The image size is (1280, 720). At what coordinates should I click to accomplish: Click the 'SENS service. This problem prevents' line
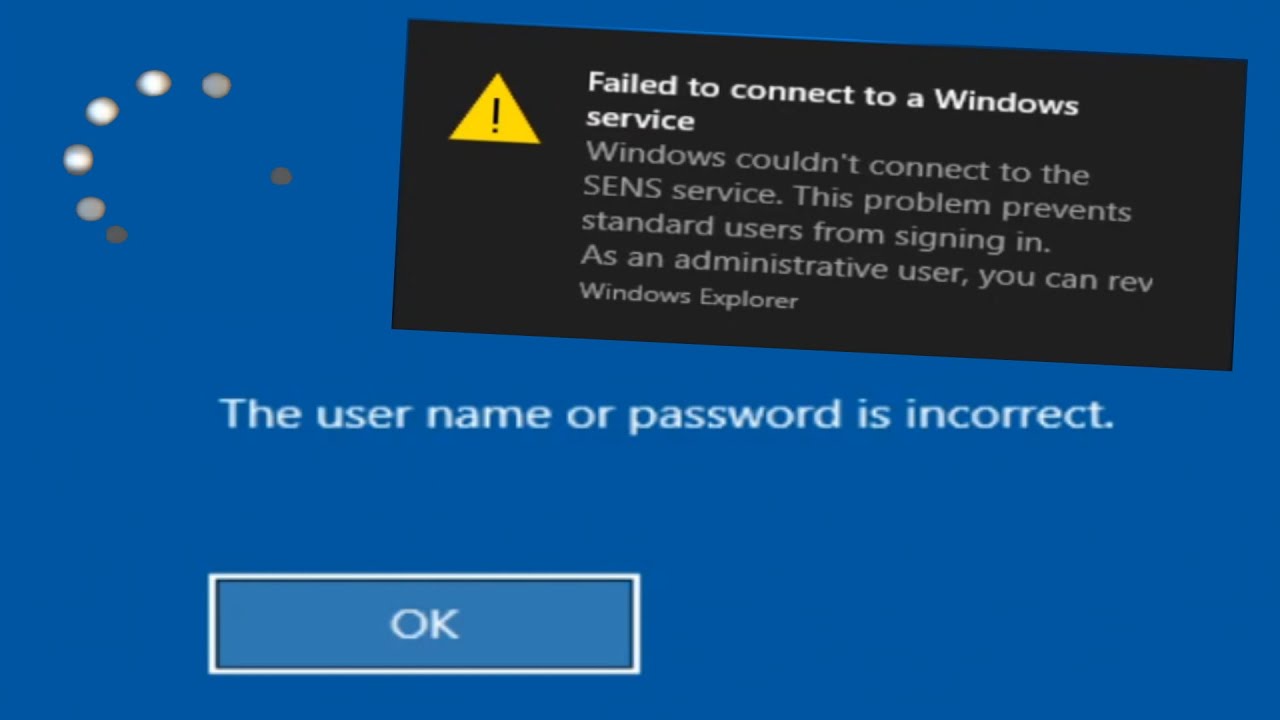[x=857, y=199]
